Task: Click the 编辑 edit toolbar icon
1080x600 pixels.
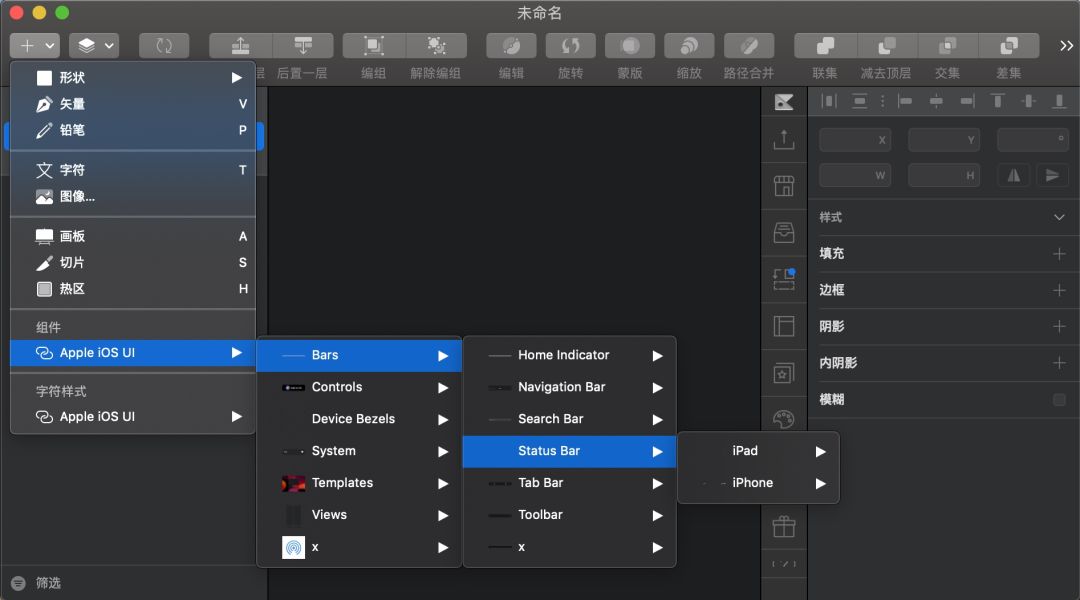Action: tap(511, 45)
